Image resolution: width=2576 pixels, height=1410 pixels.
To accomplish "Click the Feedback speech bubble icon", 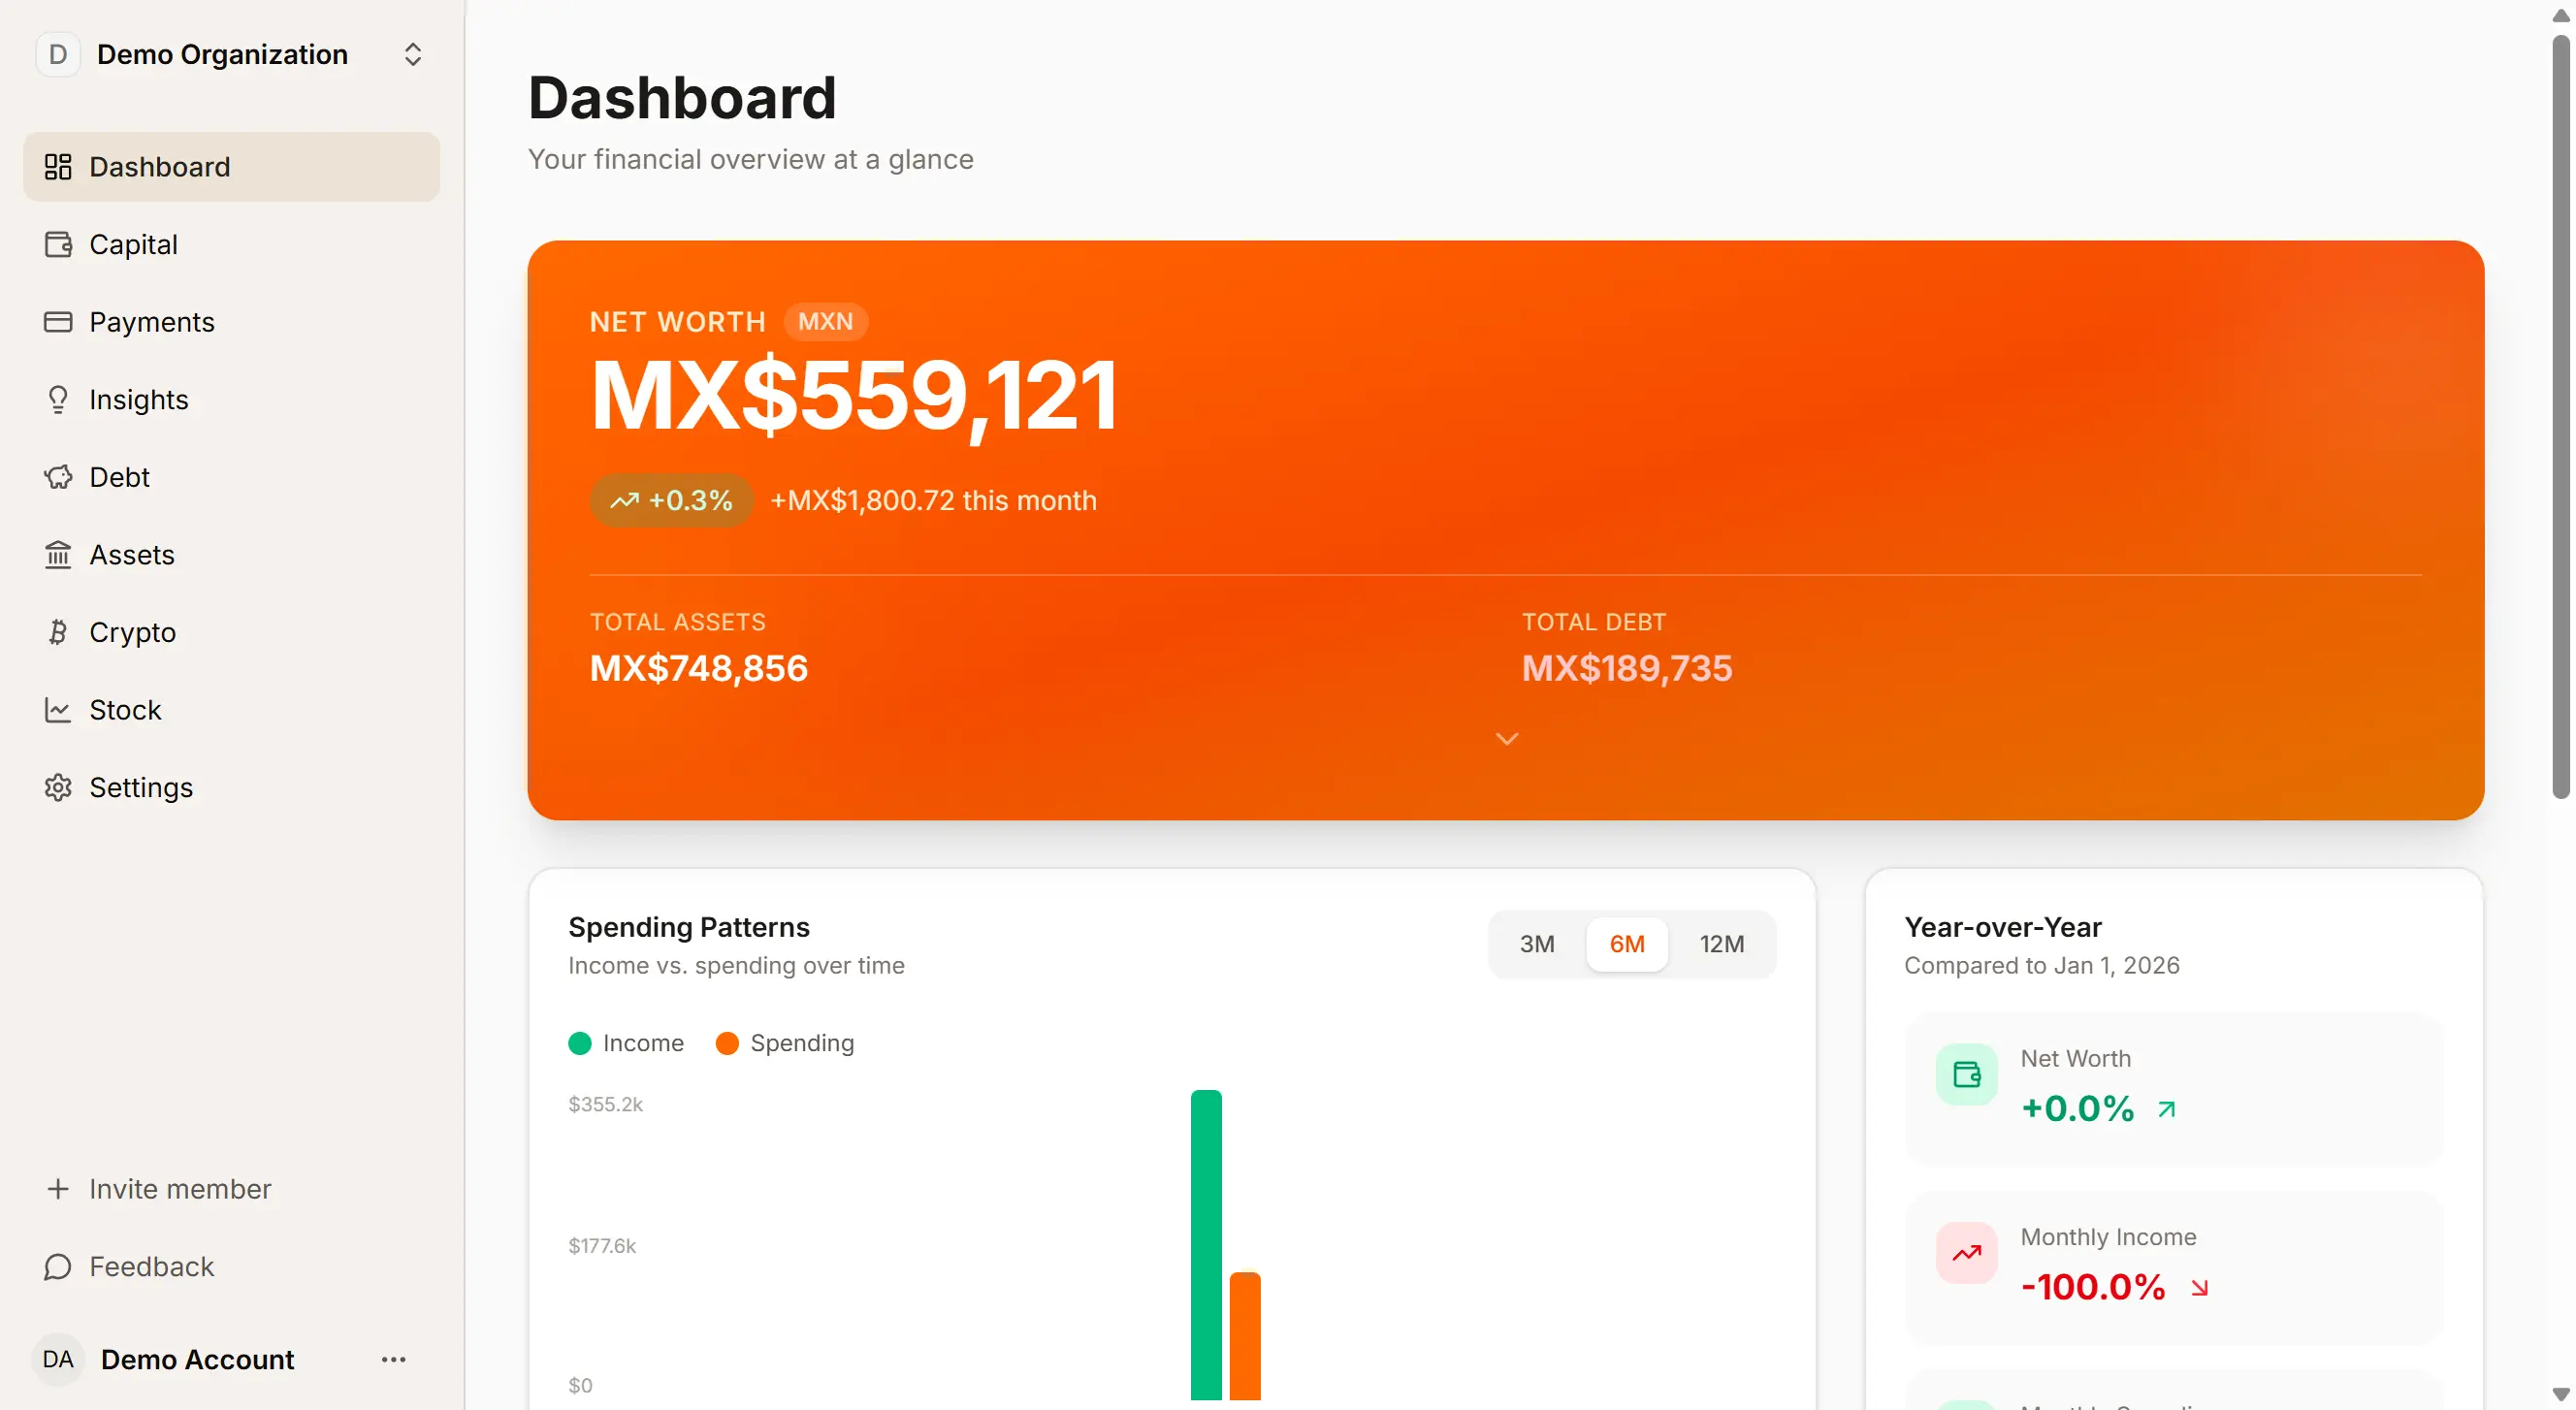I will (x=58, y=1267).
